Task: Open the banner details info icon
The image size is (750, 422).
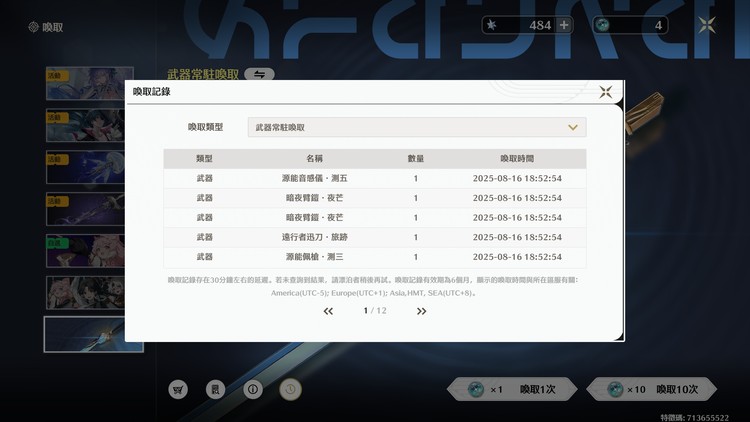Action: tap(253, 389)
